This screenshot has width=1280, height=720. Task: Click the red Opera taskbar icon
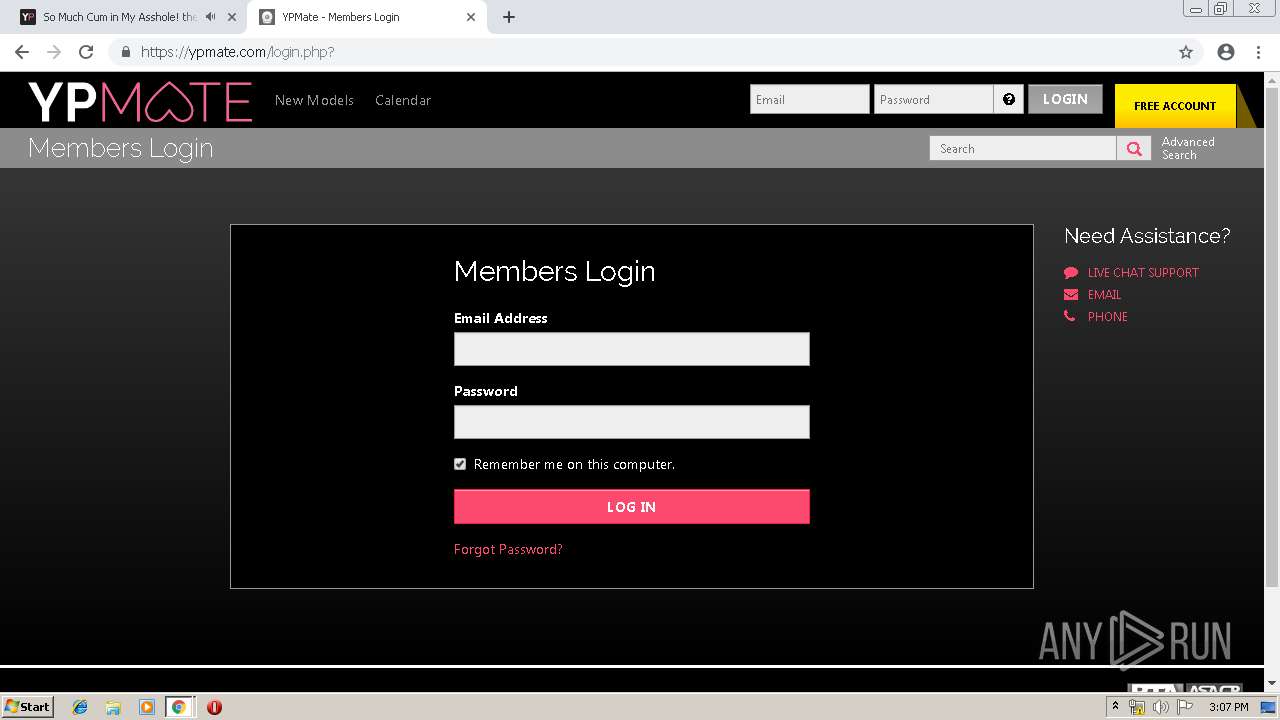pos(214,707)
